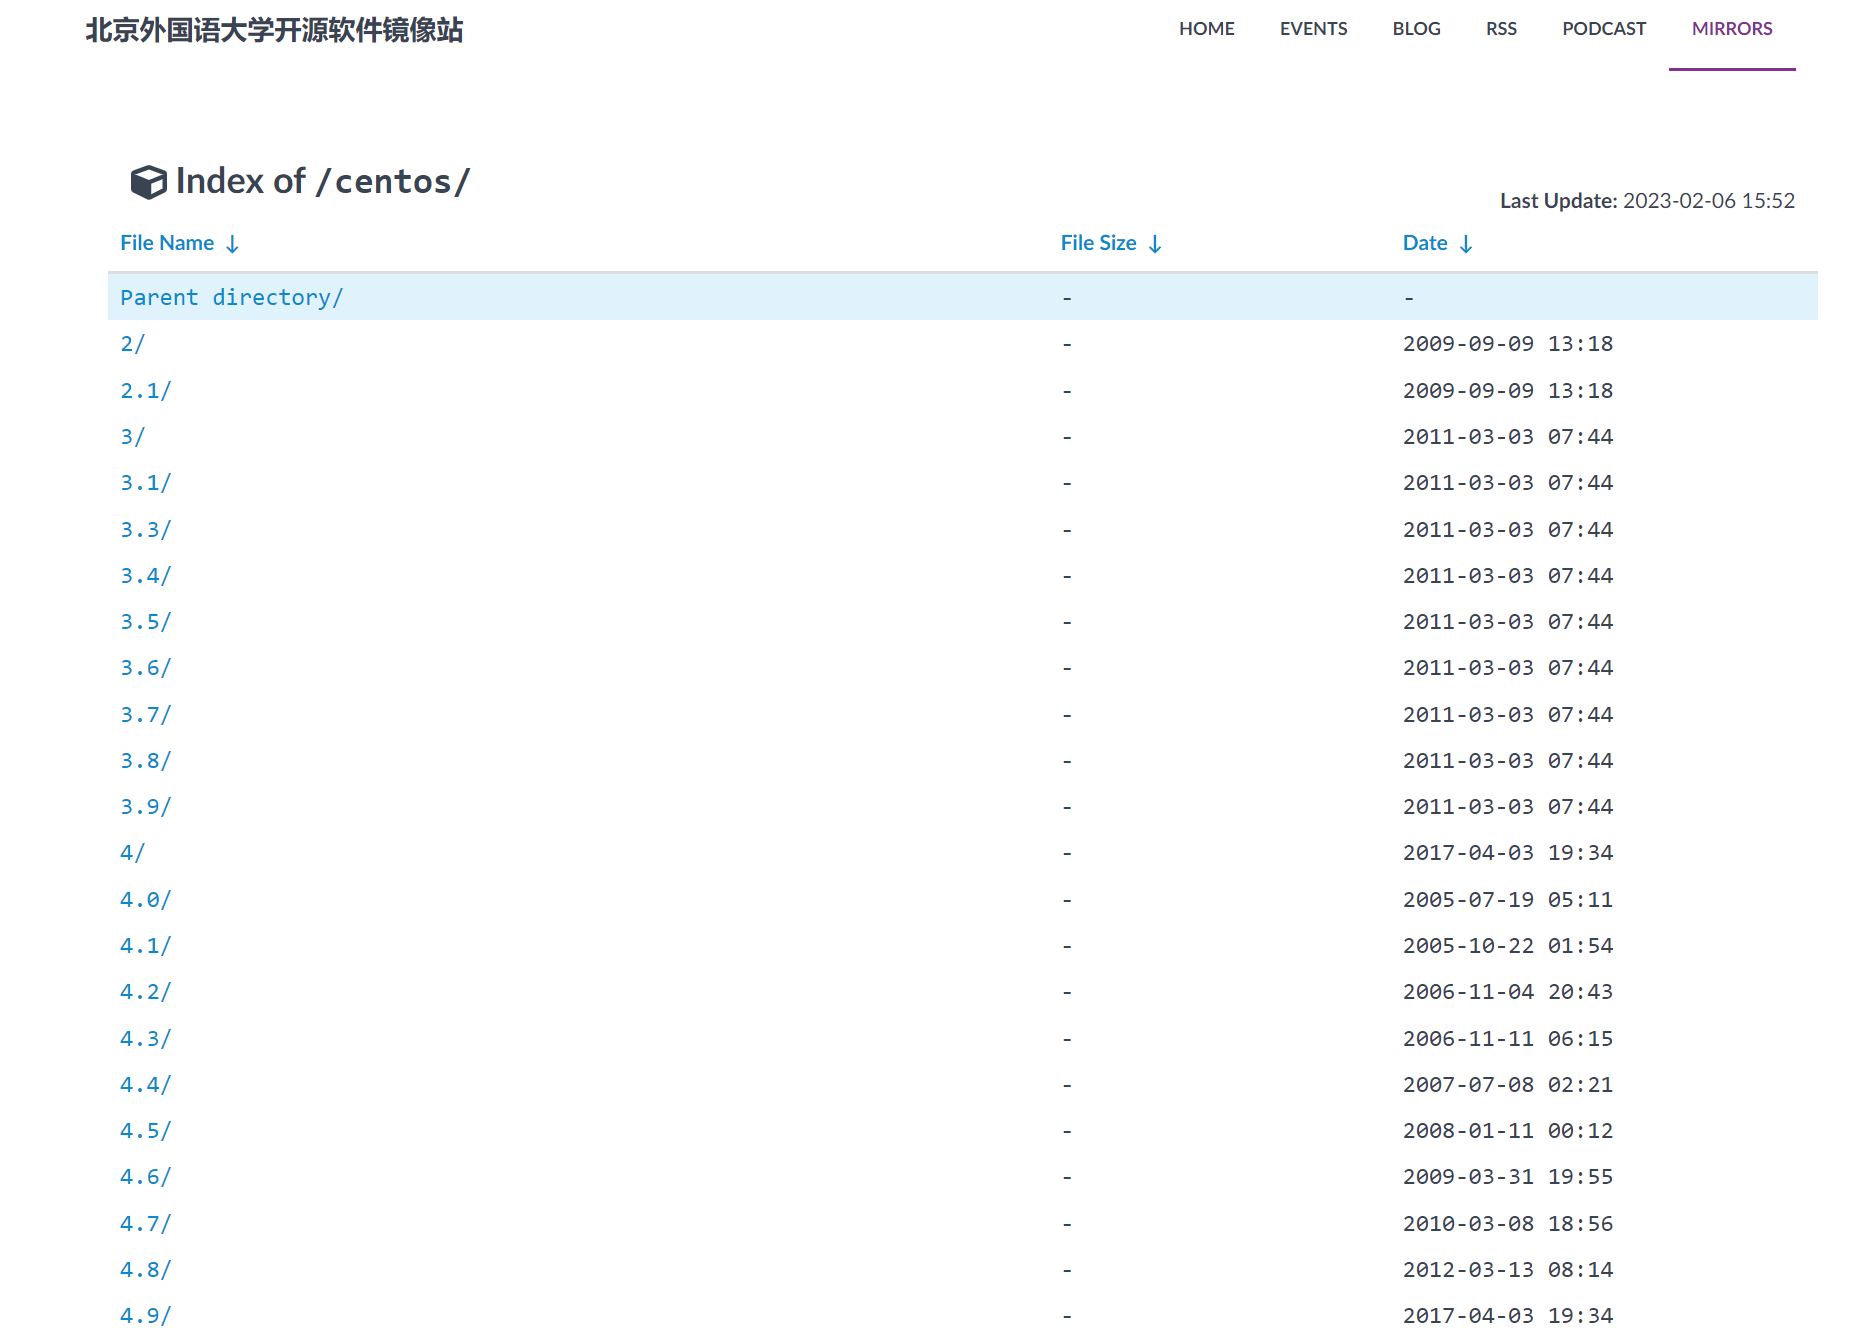Open the 4.0/ directory
The width and height of the screenshot is (1855, 1338).
pos(146,900)
